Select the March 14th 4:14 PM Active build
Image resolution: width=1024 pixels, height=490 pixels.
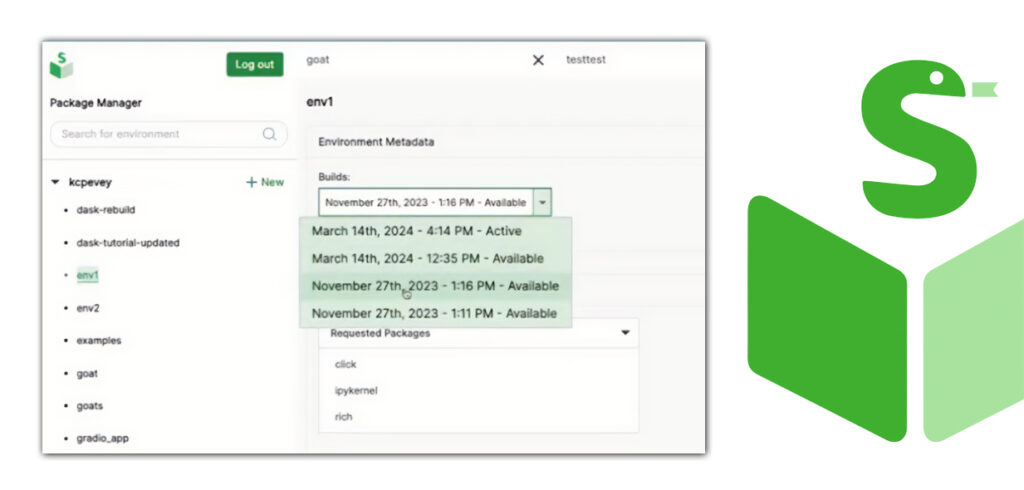pos(436,231)
